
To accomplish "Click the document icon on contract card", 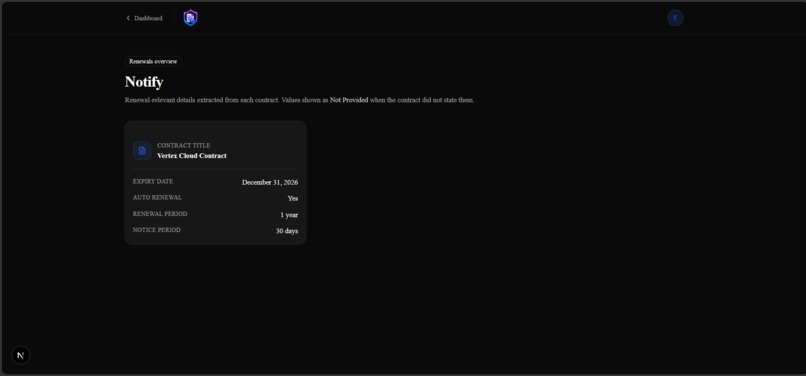I will (x=142, y=151).
